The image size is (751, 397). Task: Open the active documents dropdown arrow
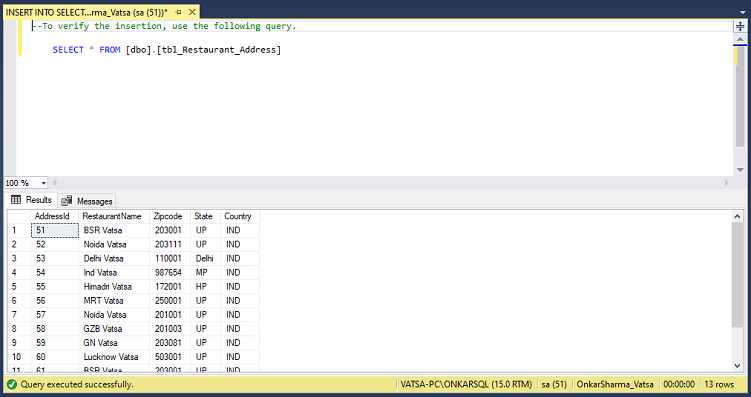tap(743, 12)
